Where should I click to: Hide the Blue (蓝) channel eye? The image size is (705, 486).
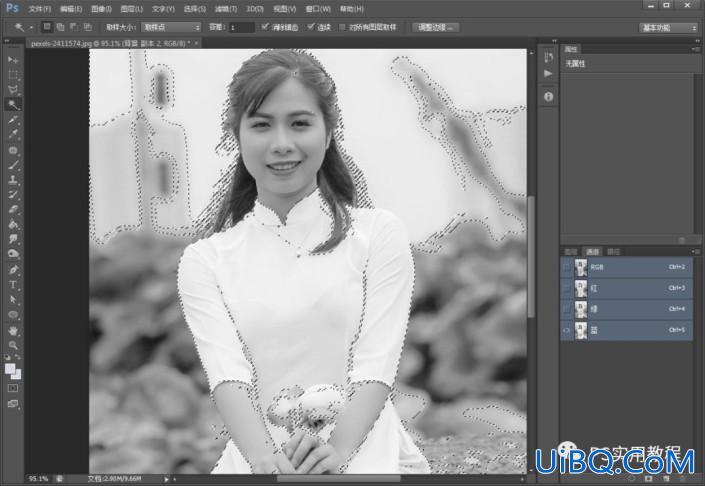[567, 330]
